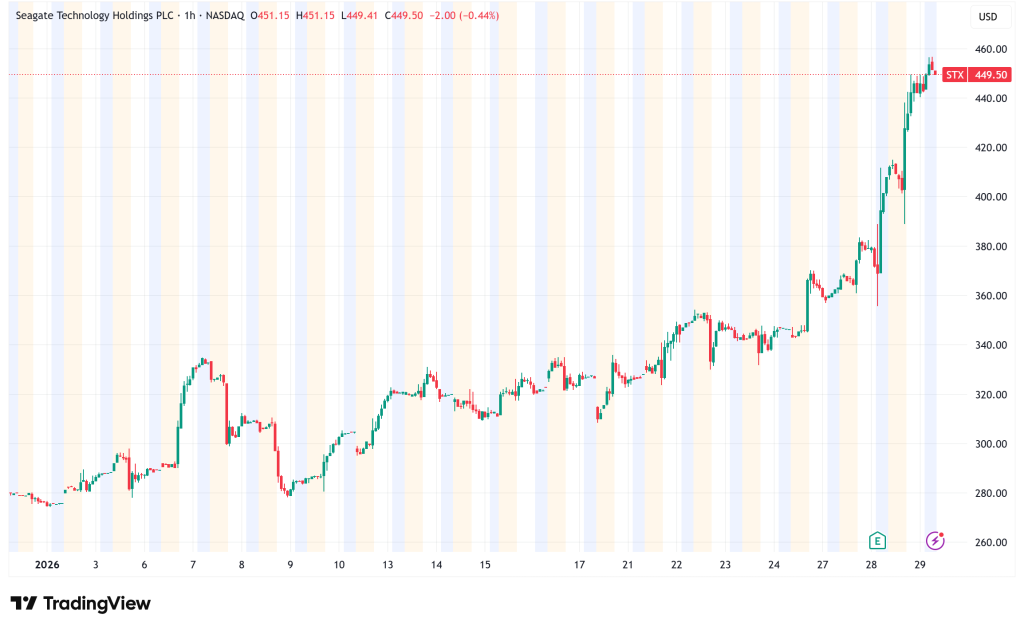Click the NASDAQ exchange label
This screenshot has width=1024, height=630.
[x=221, y=15]
